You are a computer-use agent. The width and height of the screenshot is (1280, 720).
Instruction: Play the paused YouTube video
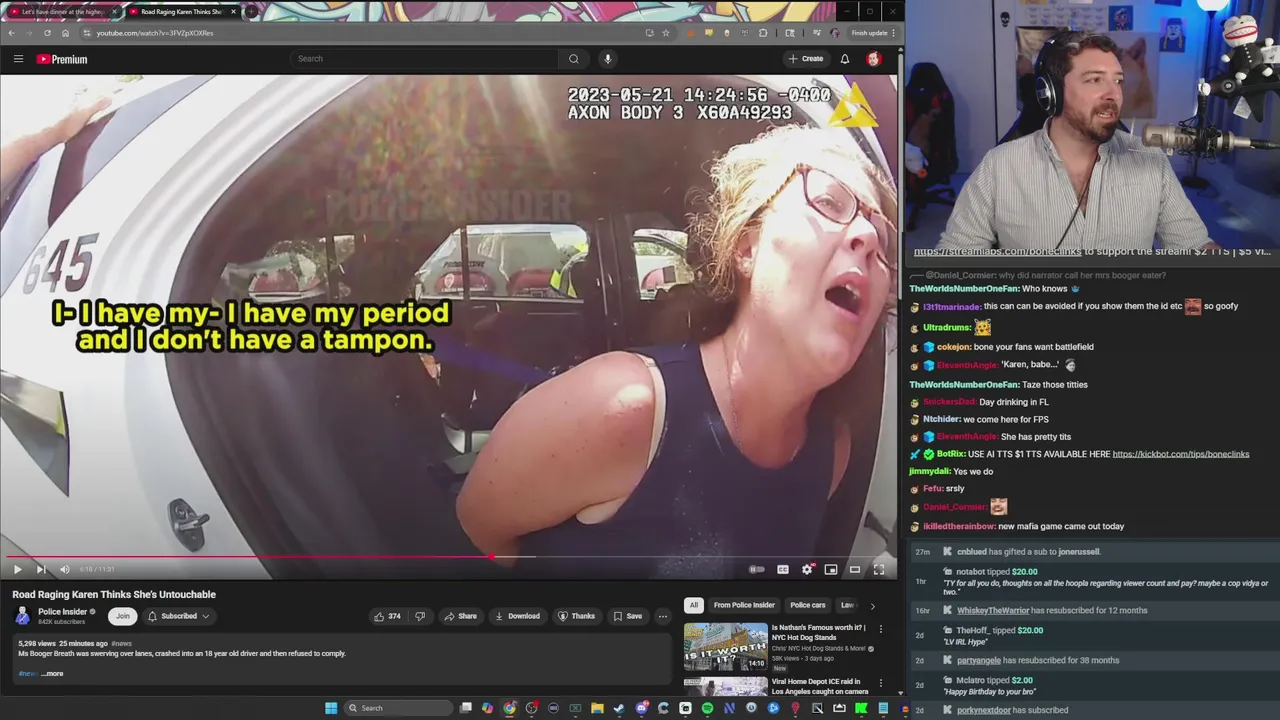pos(17,569)
